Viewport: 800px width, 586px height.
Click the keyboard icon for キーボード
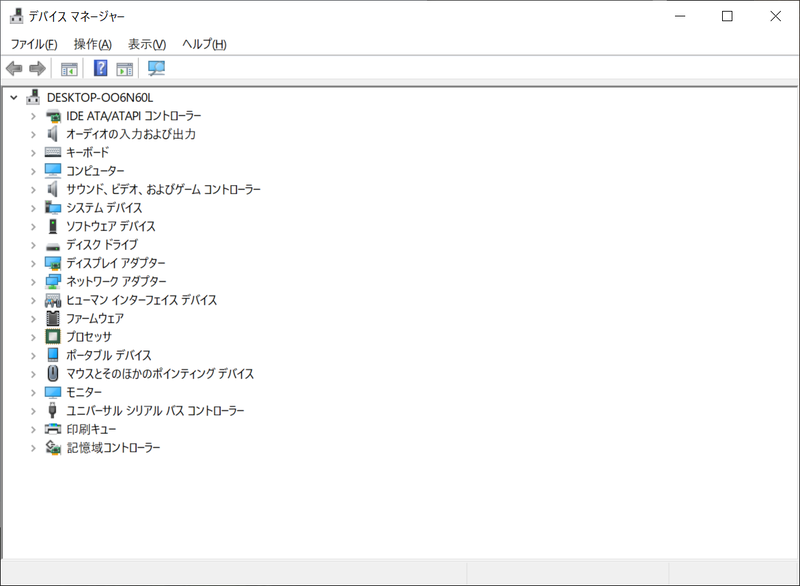click(53, 152)
